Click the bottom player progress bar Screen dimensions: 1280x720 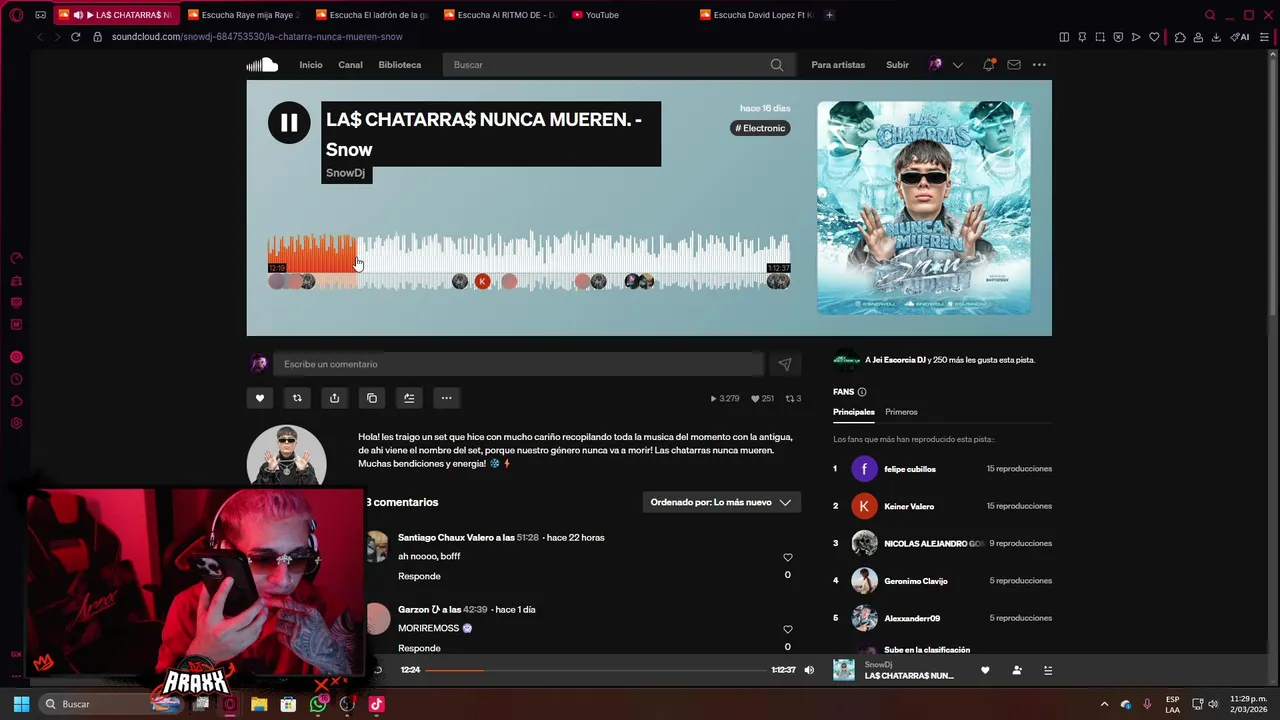click(x=596, y=670)
